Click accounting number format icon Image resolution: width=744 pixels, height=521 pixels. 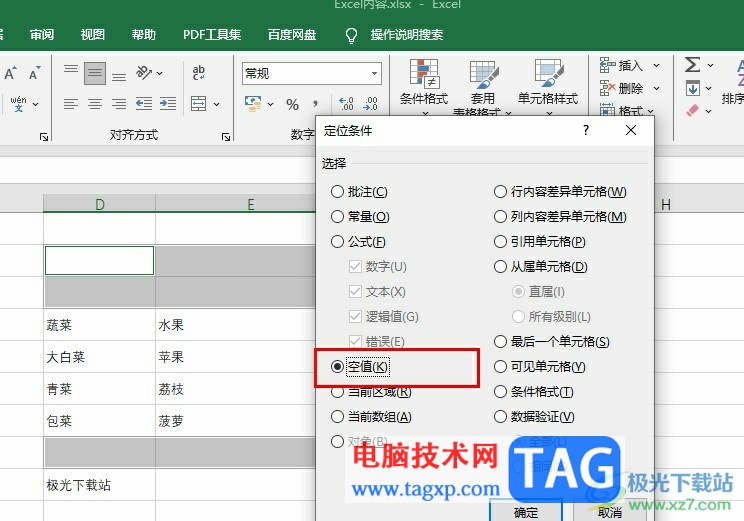pyautogui.click(x=253, y=103)
